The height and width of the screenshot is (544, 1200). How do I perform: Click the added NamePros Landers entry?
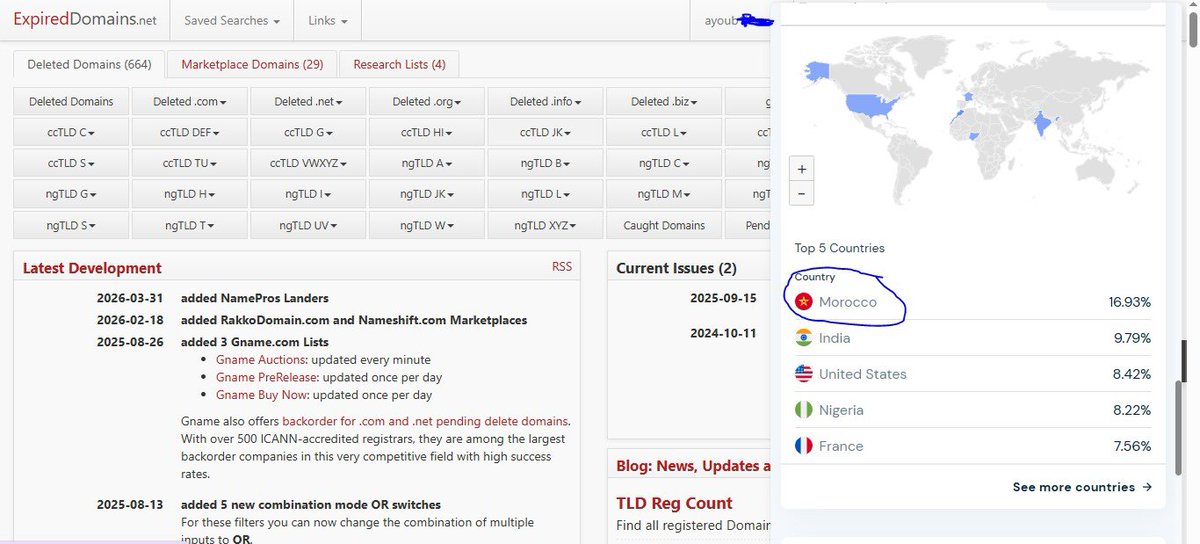[x=255, y=298]
